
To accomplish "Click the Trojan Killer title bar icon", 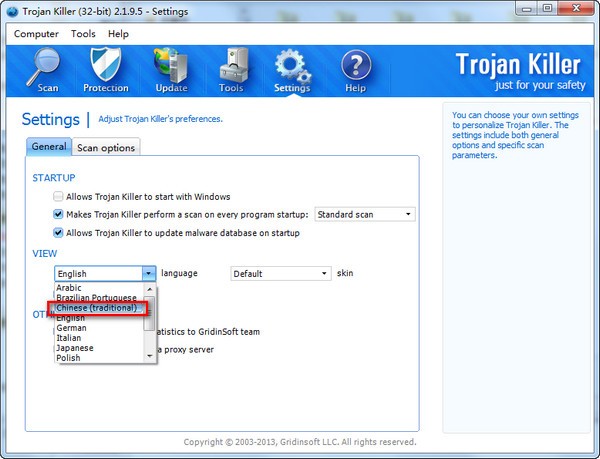I will 12,10.
